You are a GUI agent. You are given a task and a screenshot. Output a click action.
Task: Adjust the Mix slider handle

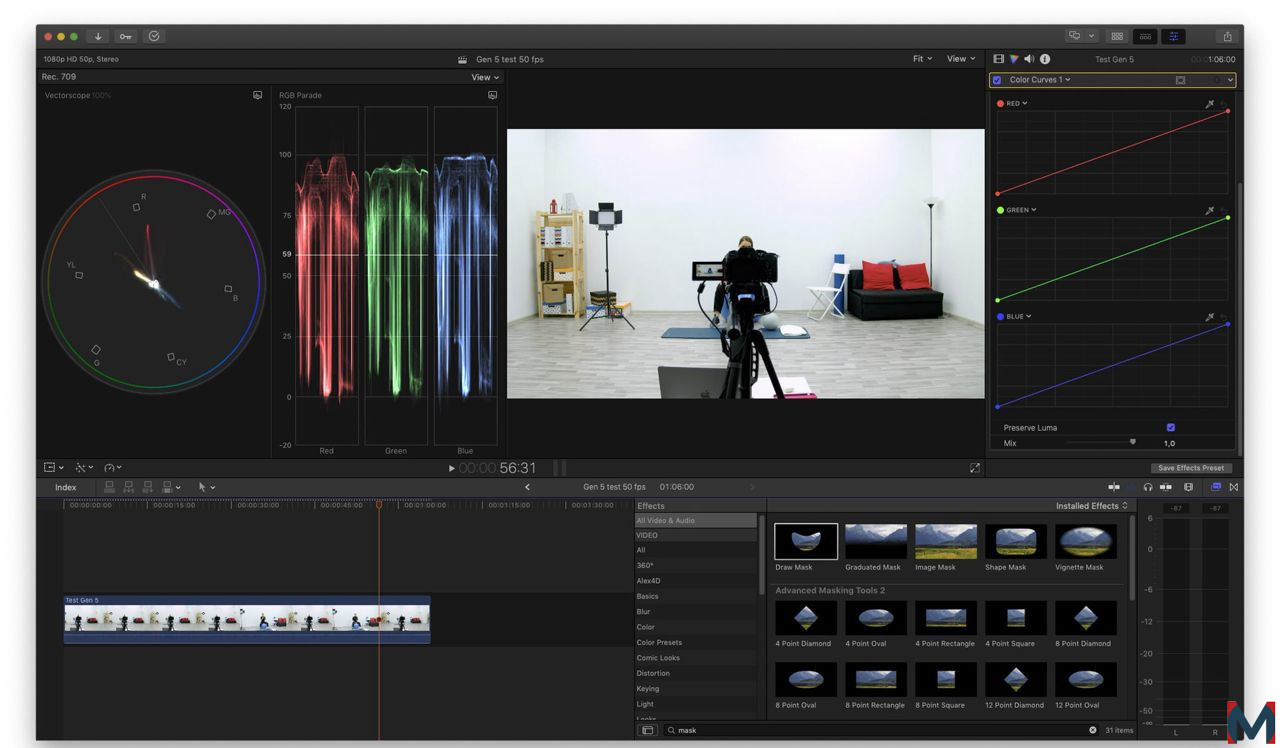click(x=1133, y=442)
